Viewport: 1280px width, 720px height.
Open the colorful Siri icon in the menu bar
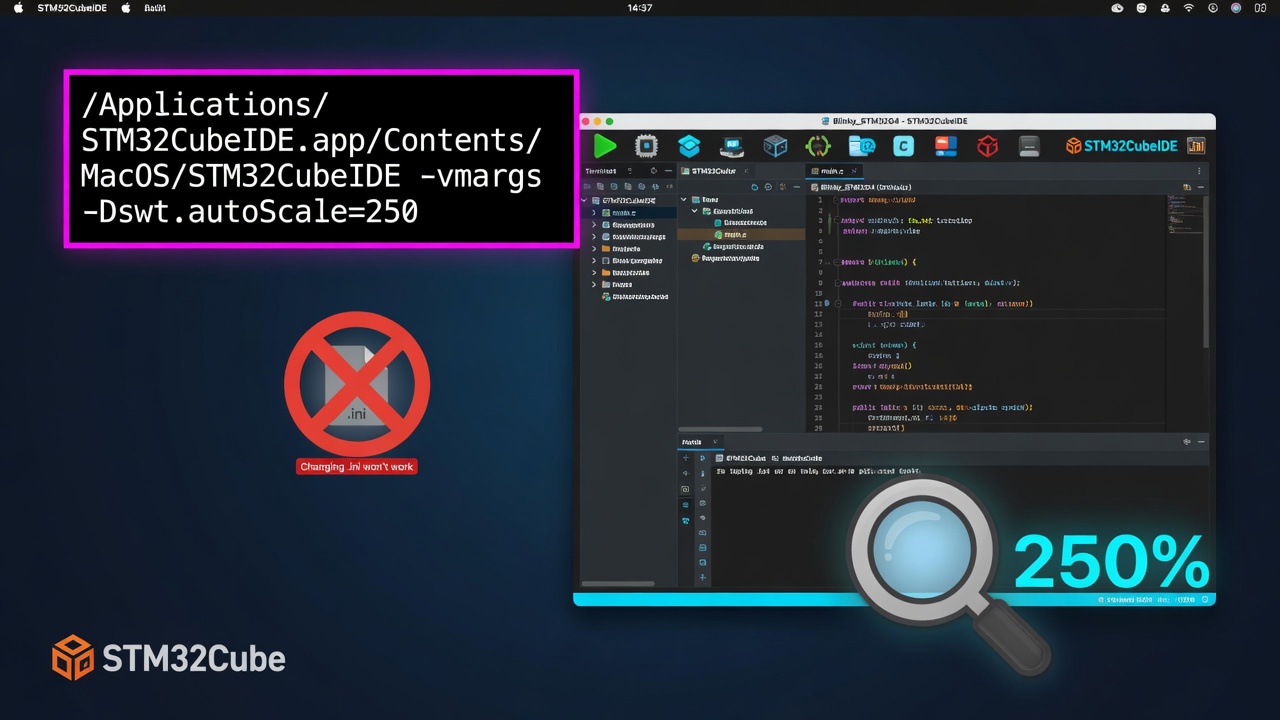[1235, 8]
